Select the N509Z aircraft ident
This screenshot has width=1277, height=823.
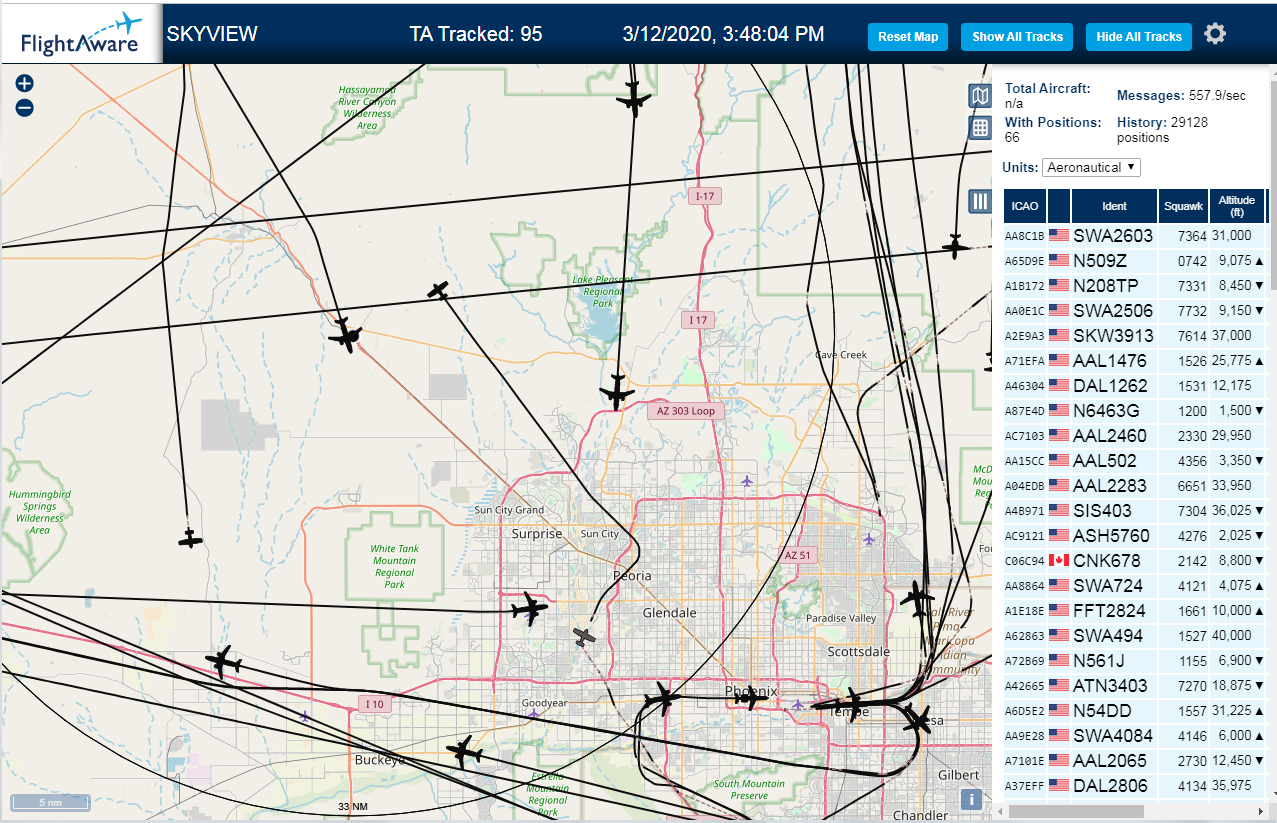click(x=1100, y=261)
